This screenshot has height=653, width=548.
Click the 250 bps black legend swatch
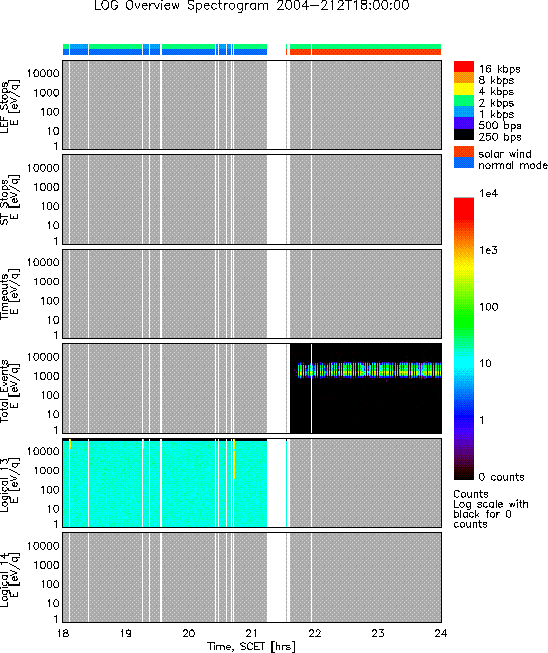click(464, 135)
